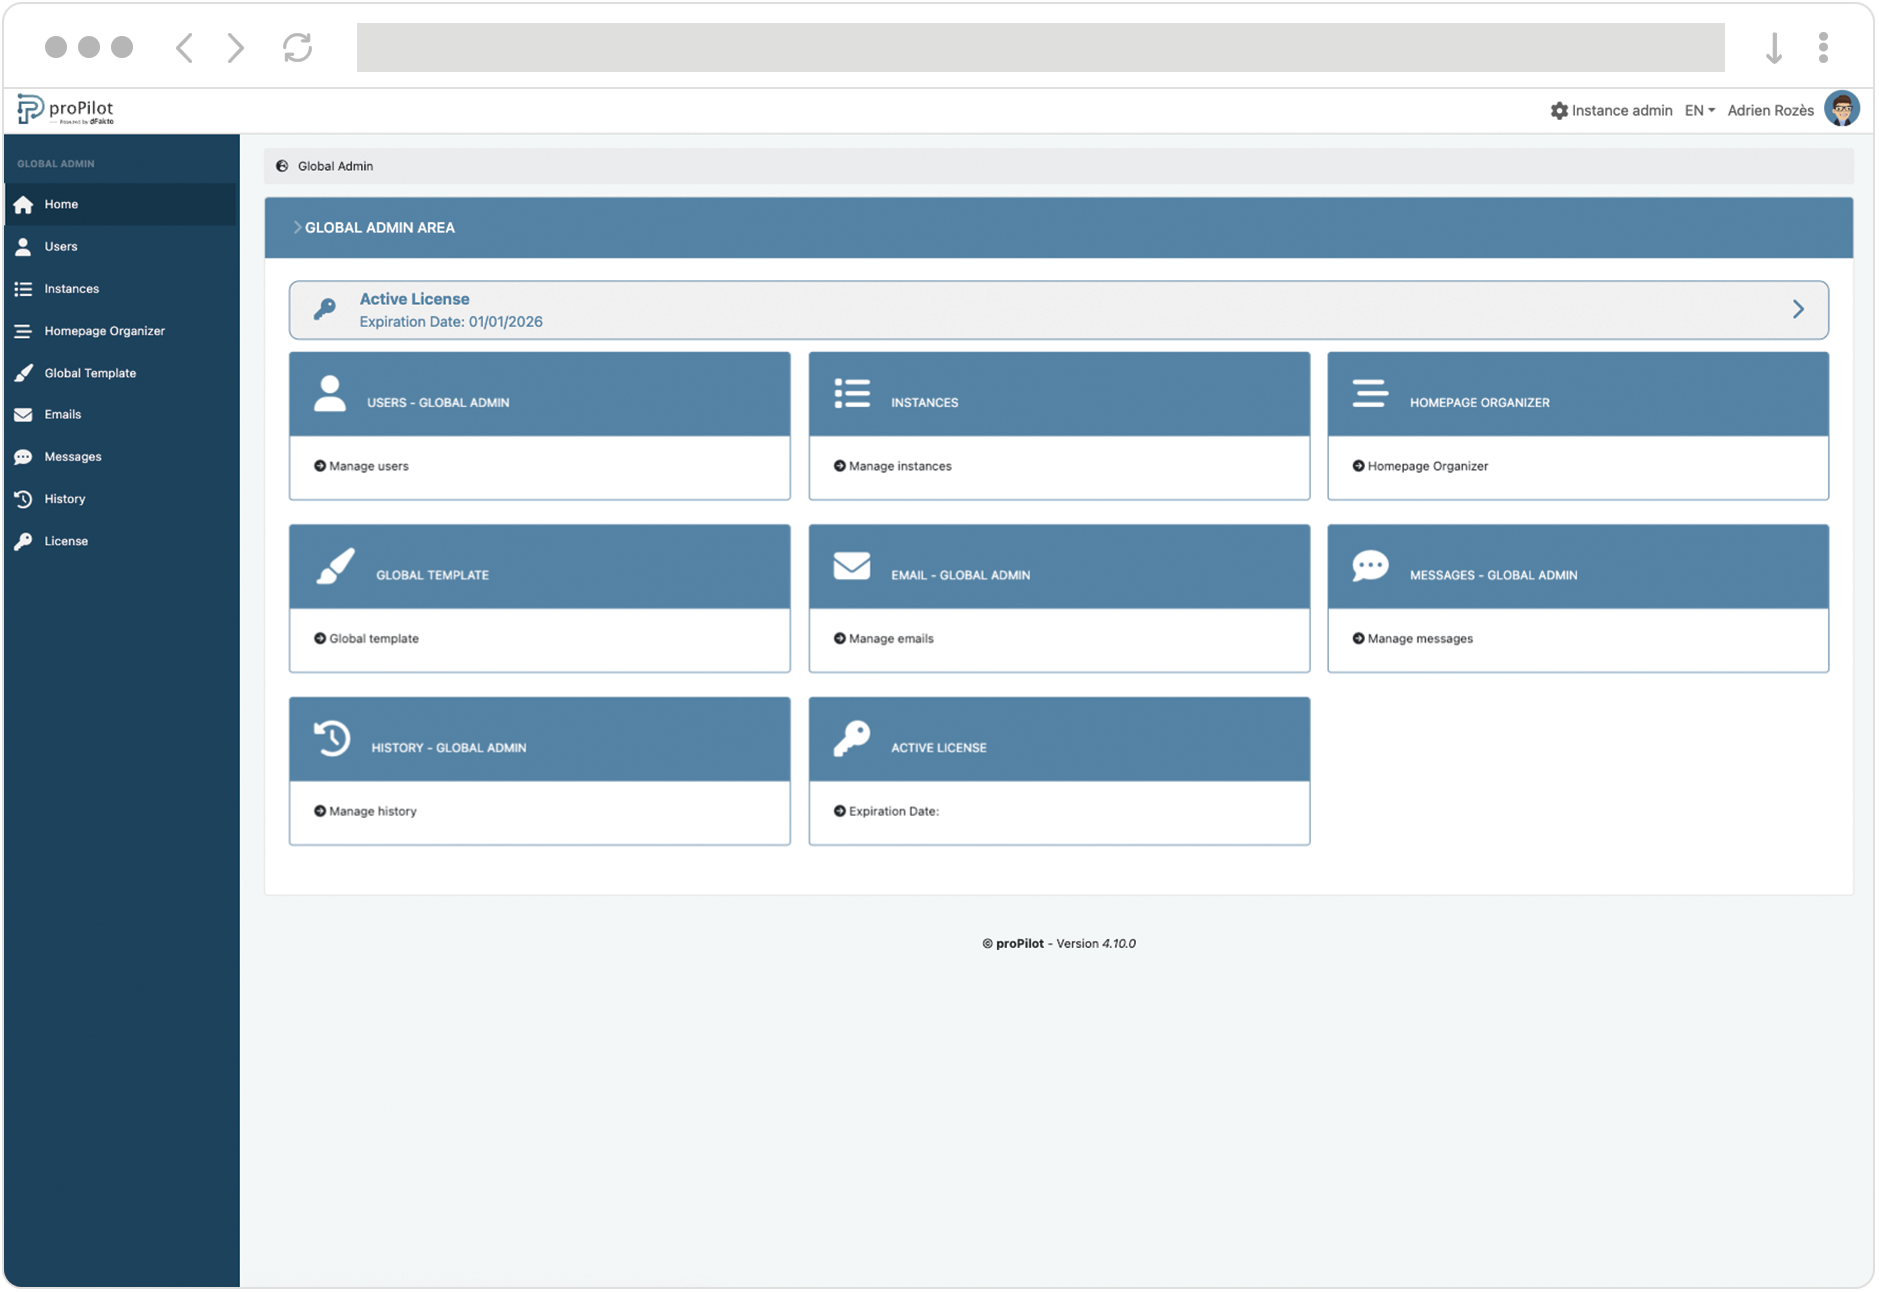Screen dimensions: 1879x1293
Task: Click the key icon on Active License card
Action: 851,739
